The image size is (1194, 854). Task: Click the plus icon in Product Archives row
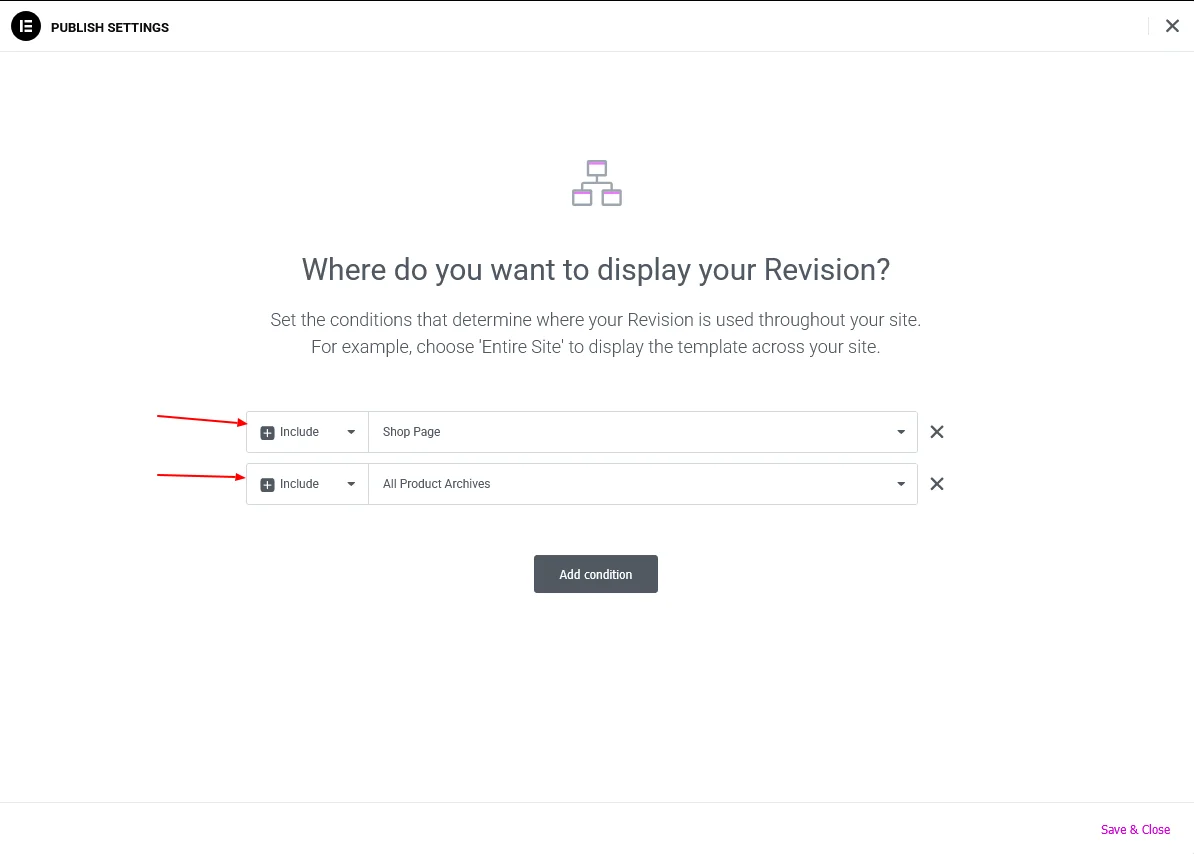267,485
